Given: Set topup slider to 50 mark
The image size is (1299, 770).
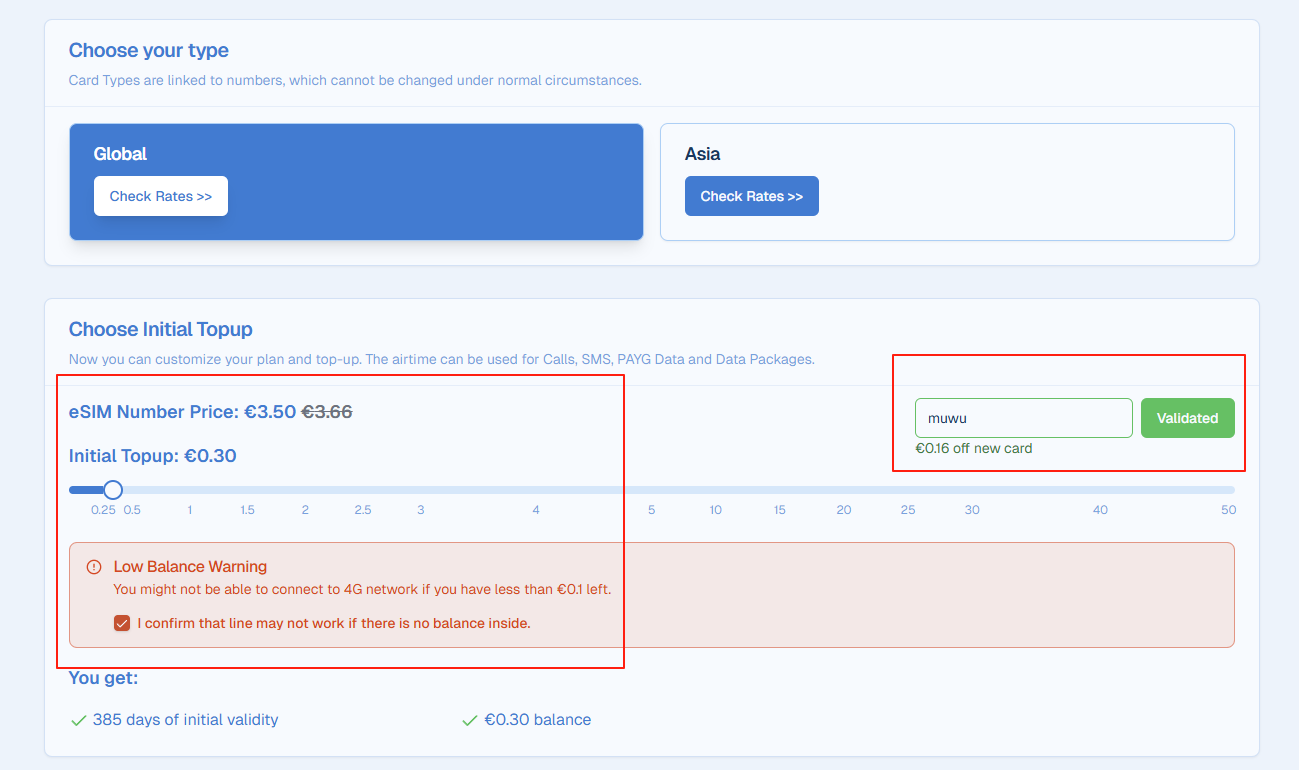Looking at the screenshot, I should click(x=1229, y=490).
